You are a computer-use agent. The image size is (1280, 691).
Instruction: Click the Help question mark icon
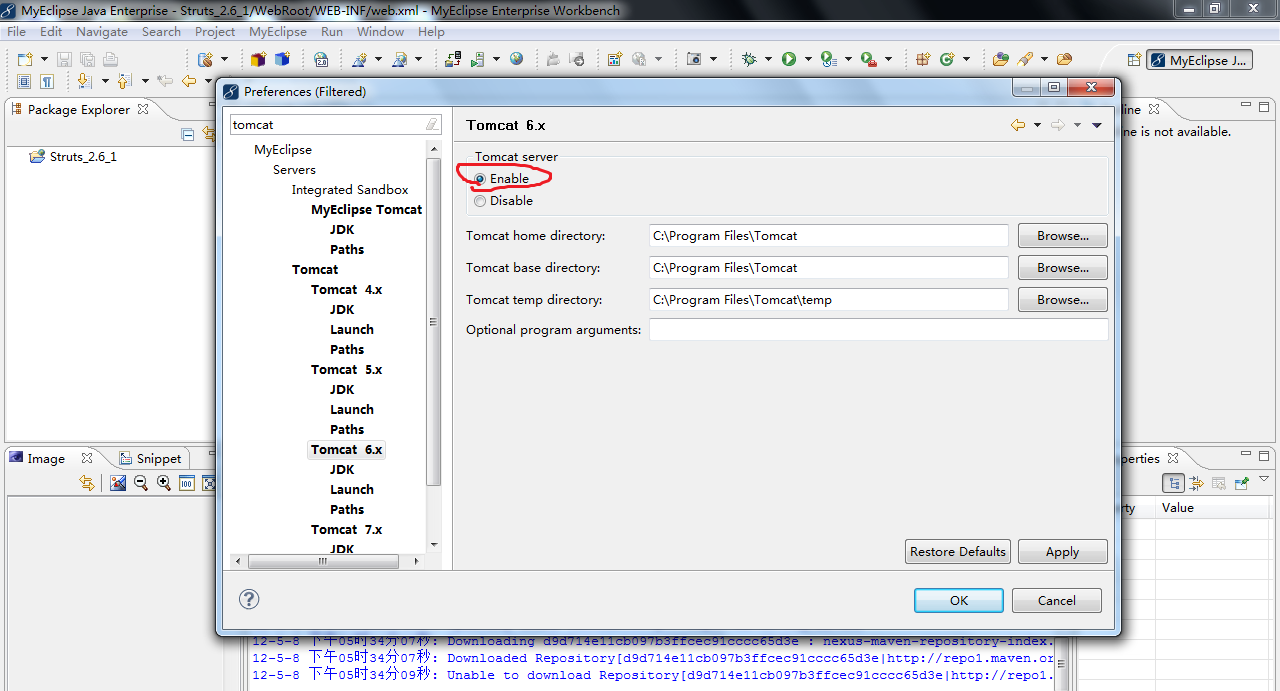tap(250, 599)
